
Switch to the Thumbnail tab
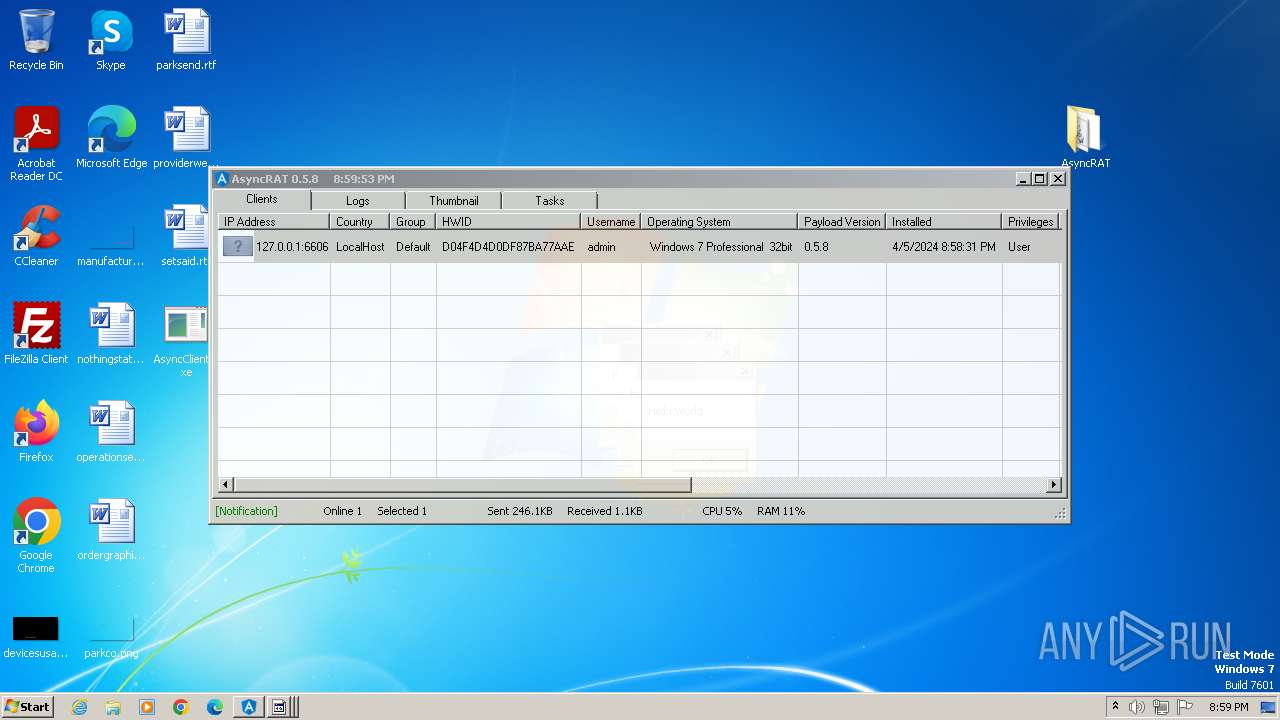[x=454, y=201]
